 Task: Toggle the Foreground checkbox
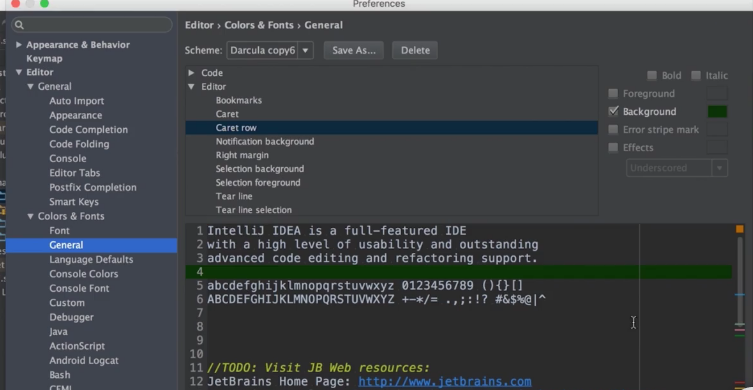tap(613, 94)
